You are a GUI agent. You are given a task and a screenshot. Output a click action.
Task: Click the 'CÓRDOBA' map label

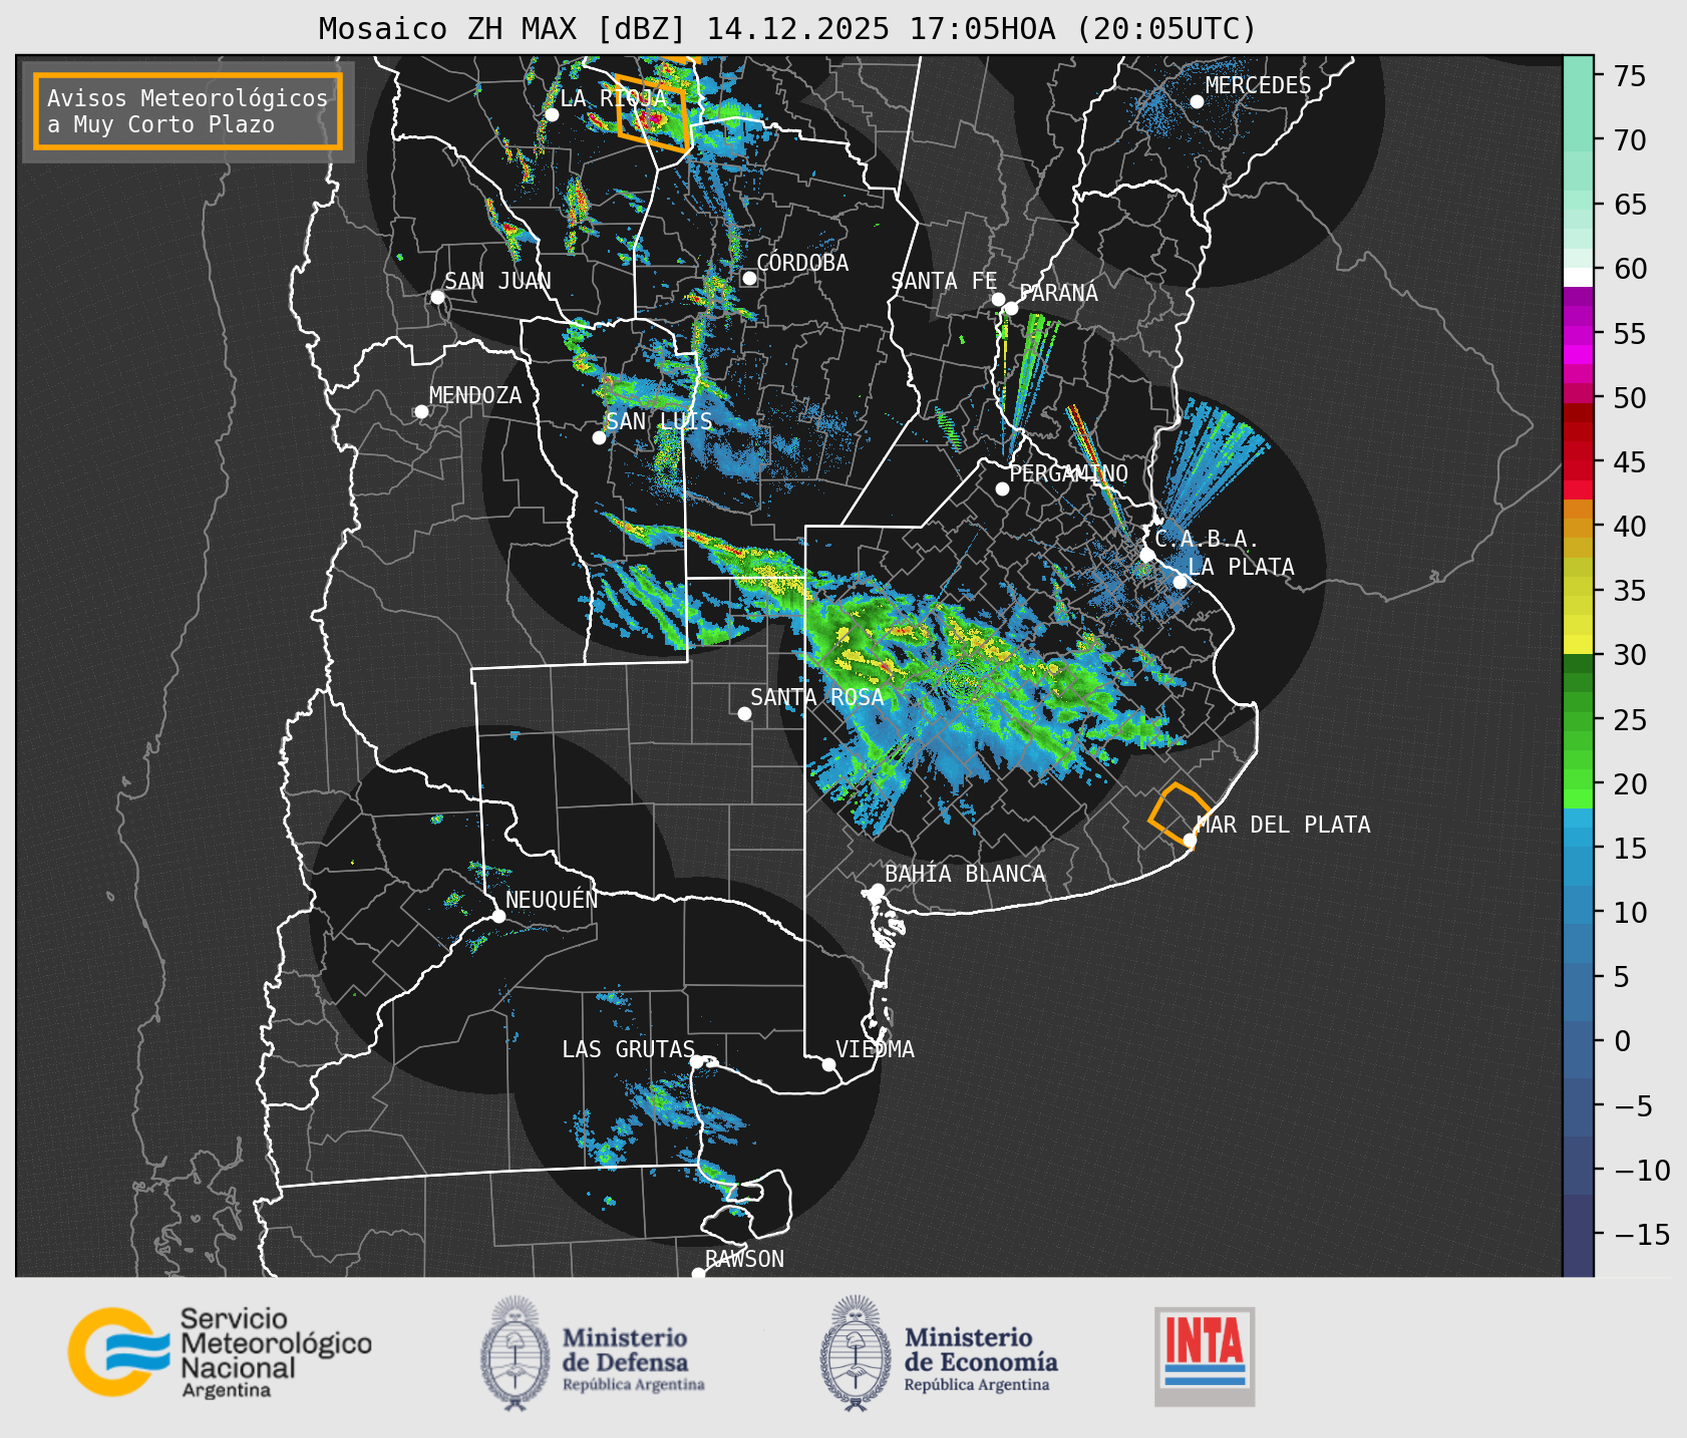[802, 263]
